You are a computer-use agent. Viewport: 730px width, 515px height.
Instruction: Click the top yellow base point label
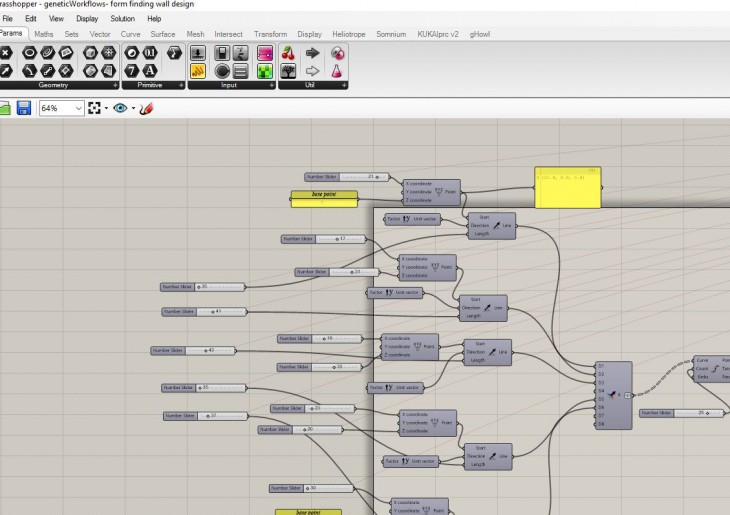click(x=323, y=195)
